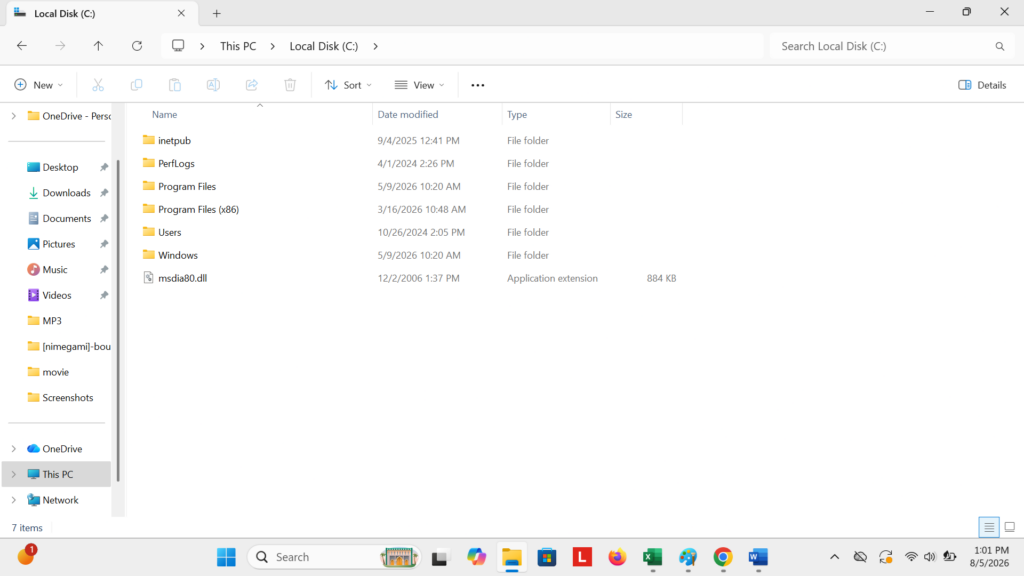This screenshot has height=576, width=1024.
Task: Expand the OneDrive tree node
Action: [x=14, y=449]
